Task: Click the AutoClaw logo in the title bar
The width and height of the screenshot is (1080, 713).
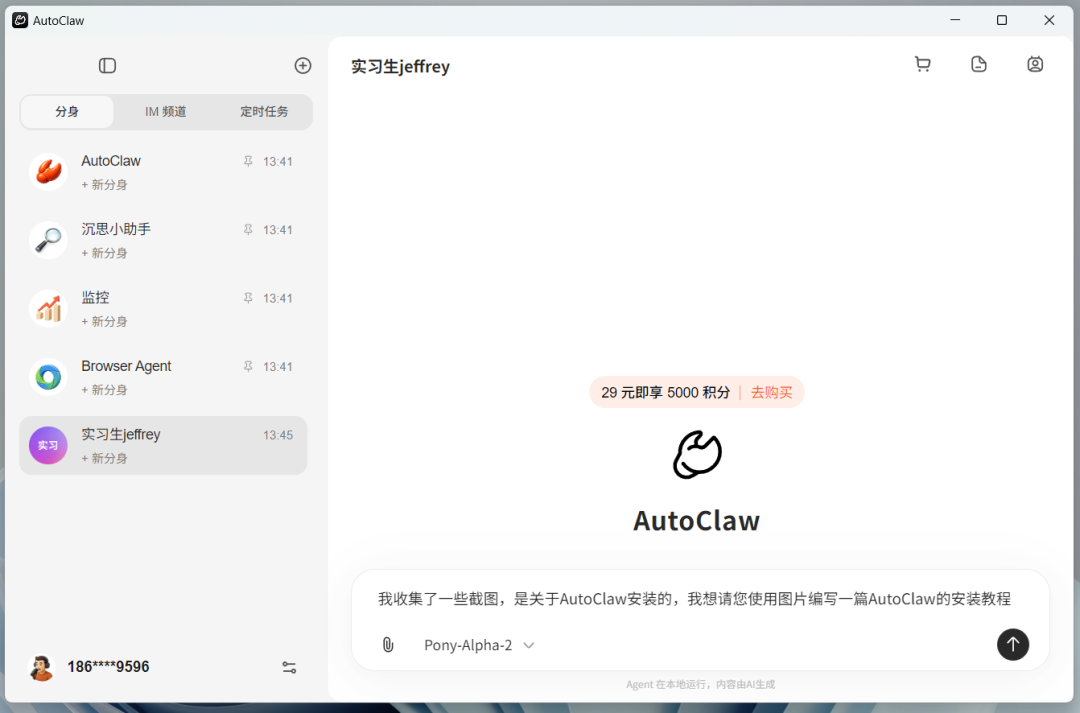Action: pyautogui.click(x=19, y=19)
